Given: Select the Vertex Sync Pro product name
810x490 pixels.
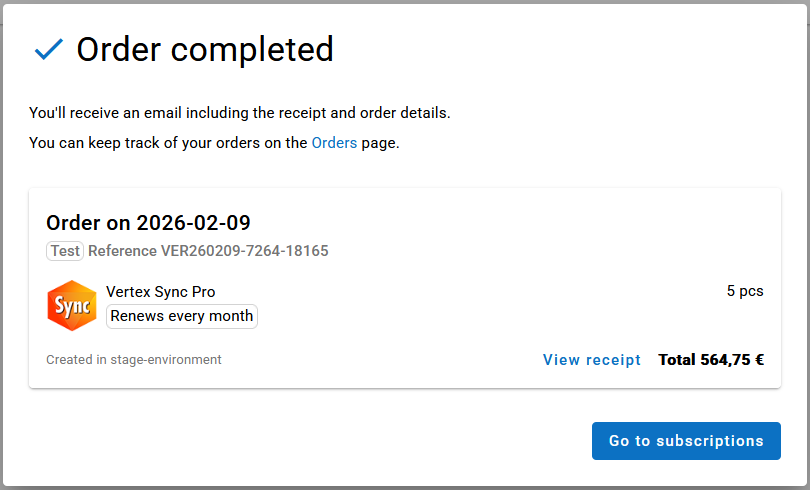Looking at the screenshot, I should click(x=160, y=292).
